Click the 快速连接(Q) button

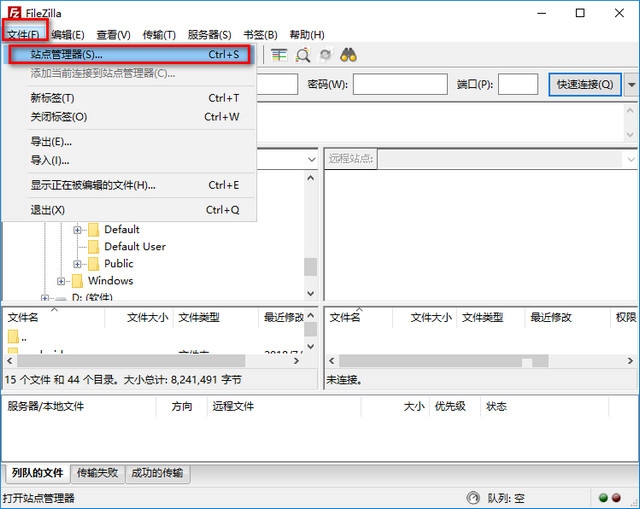coord(585,84)
